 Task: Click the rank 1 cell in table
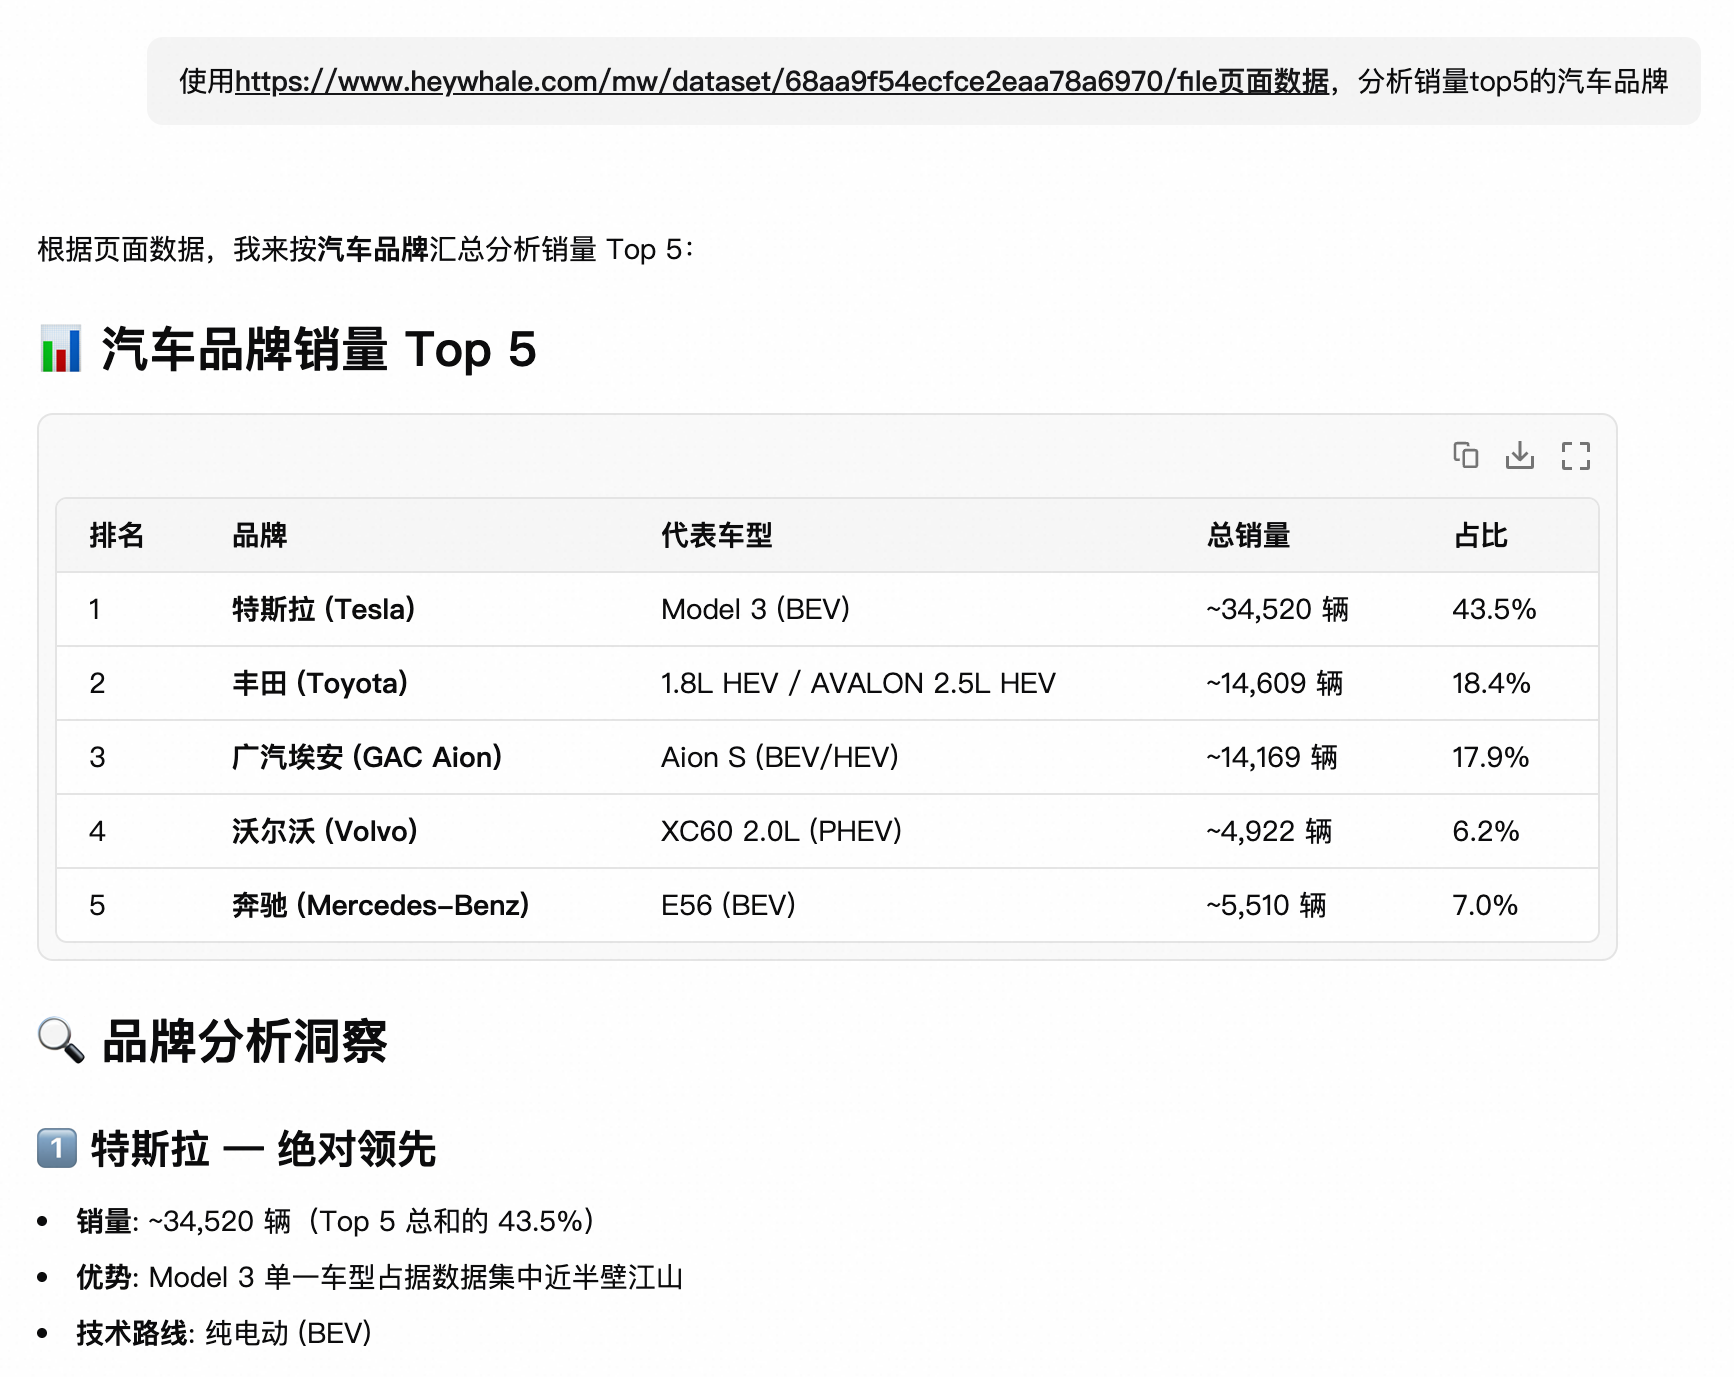tap(95, 609)
